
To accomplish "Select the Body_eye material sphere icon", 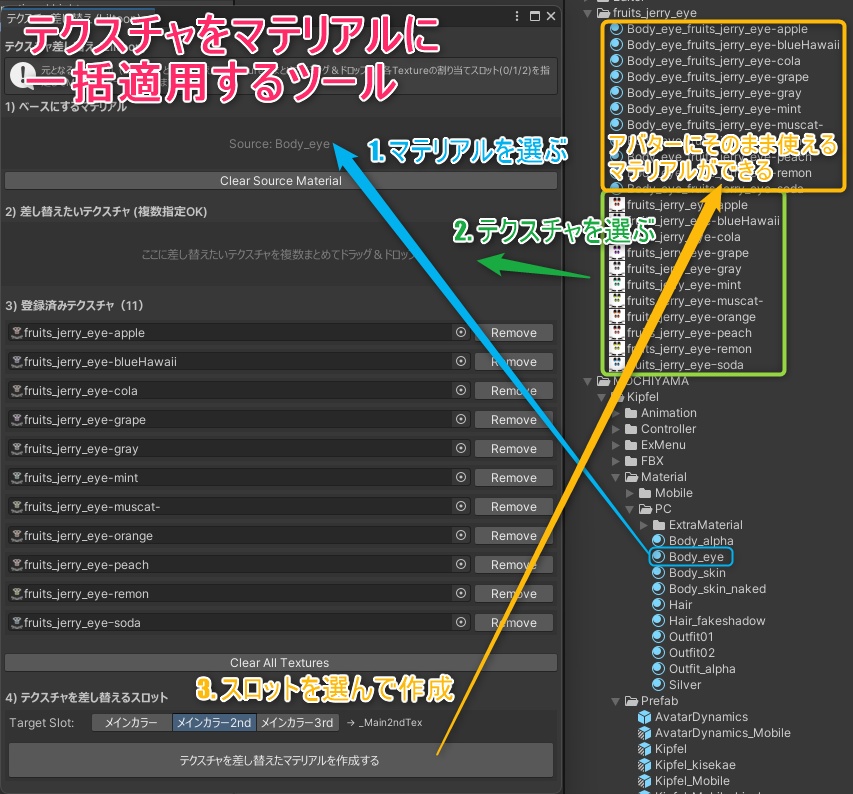I will click(657, 557).
